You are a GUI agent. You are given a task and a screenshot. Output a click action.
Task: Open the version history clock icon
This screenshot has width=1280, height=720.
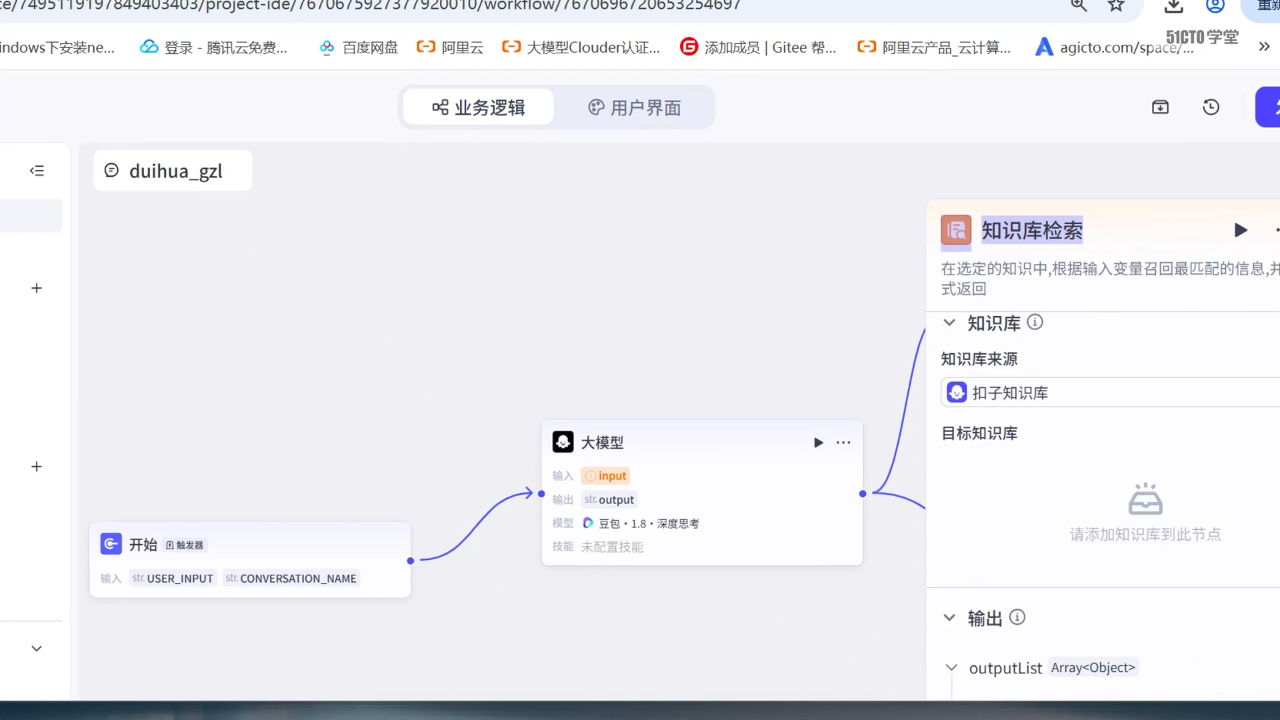coord(1211,107)
